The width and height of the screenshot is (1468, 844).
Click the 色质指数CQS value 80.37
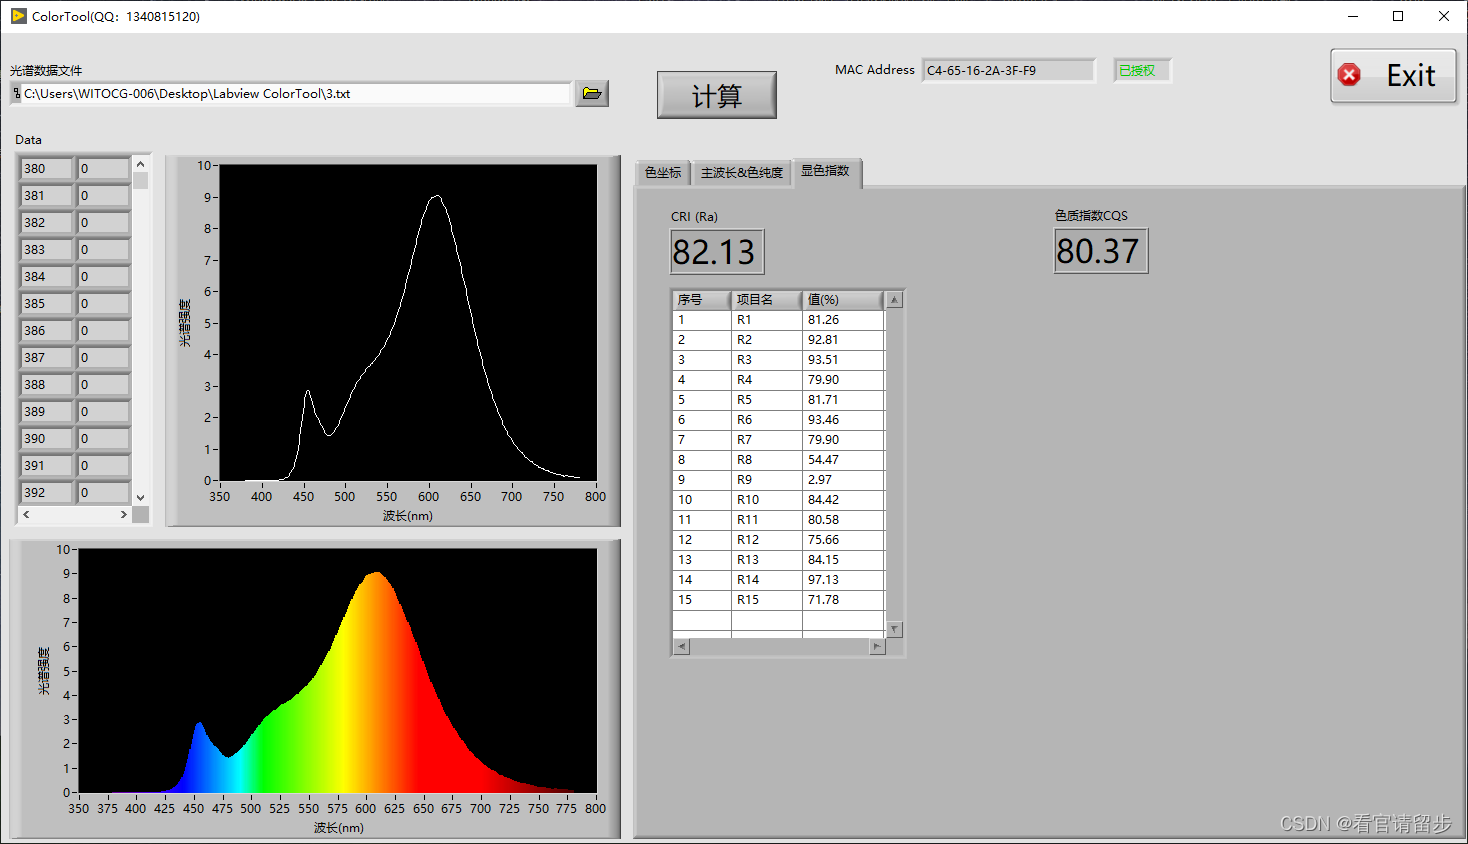[1100, 251]
